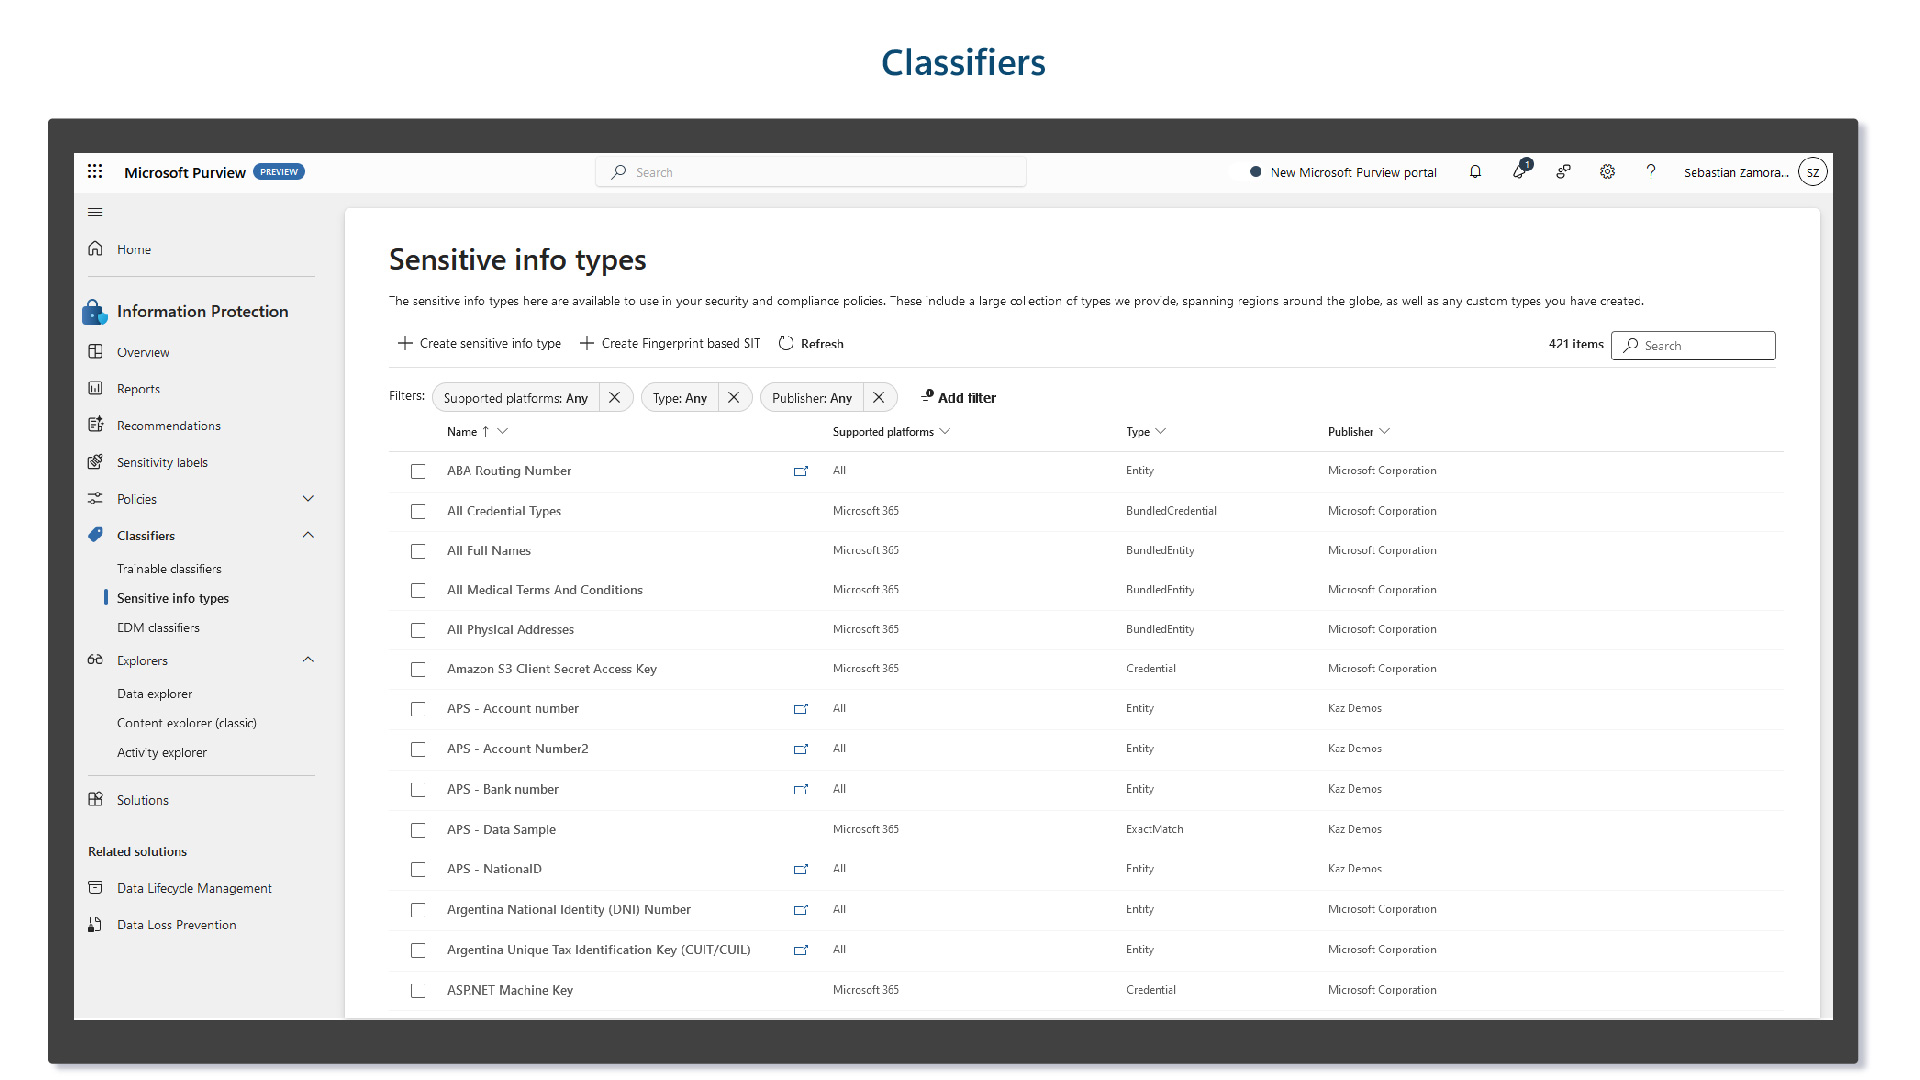Screen dimensions: 1920x1080
Task: Open the Name column sort dropdown
Action: point(503,431)
